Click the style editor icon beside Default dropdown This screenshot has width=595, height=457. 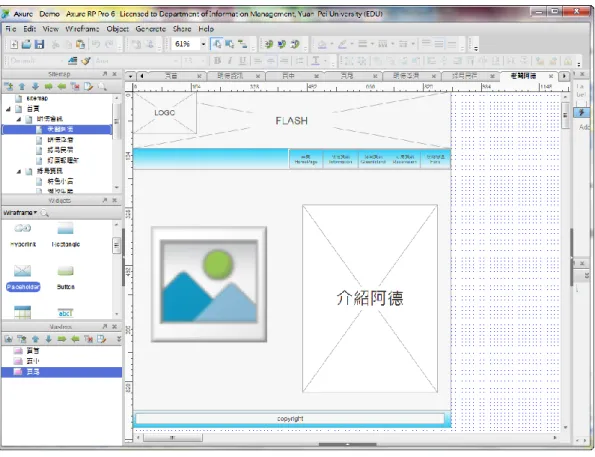72,61
